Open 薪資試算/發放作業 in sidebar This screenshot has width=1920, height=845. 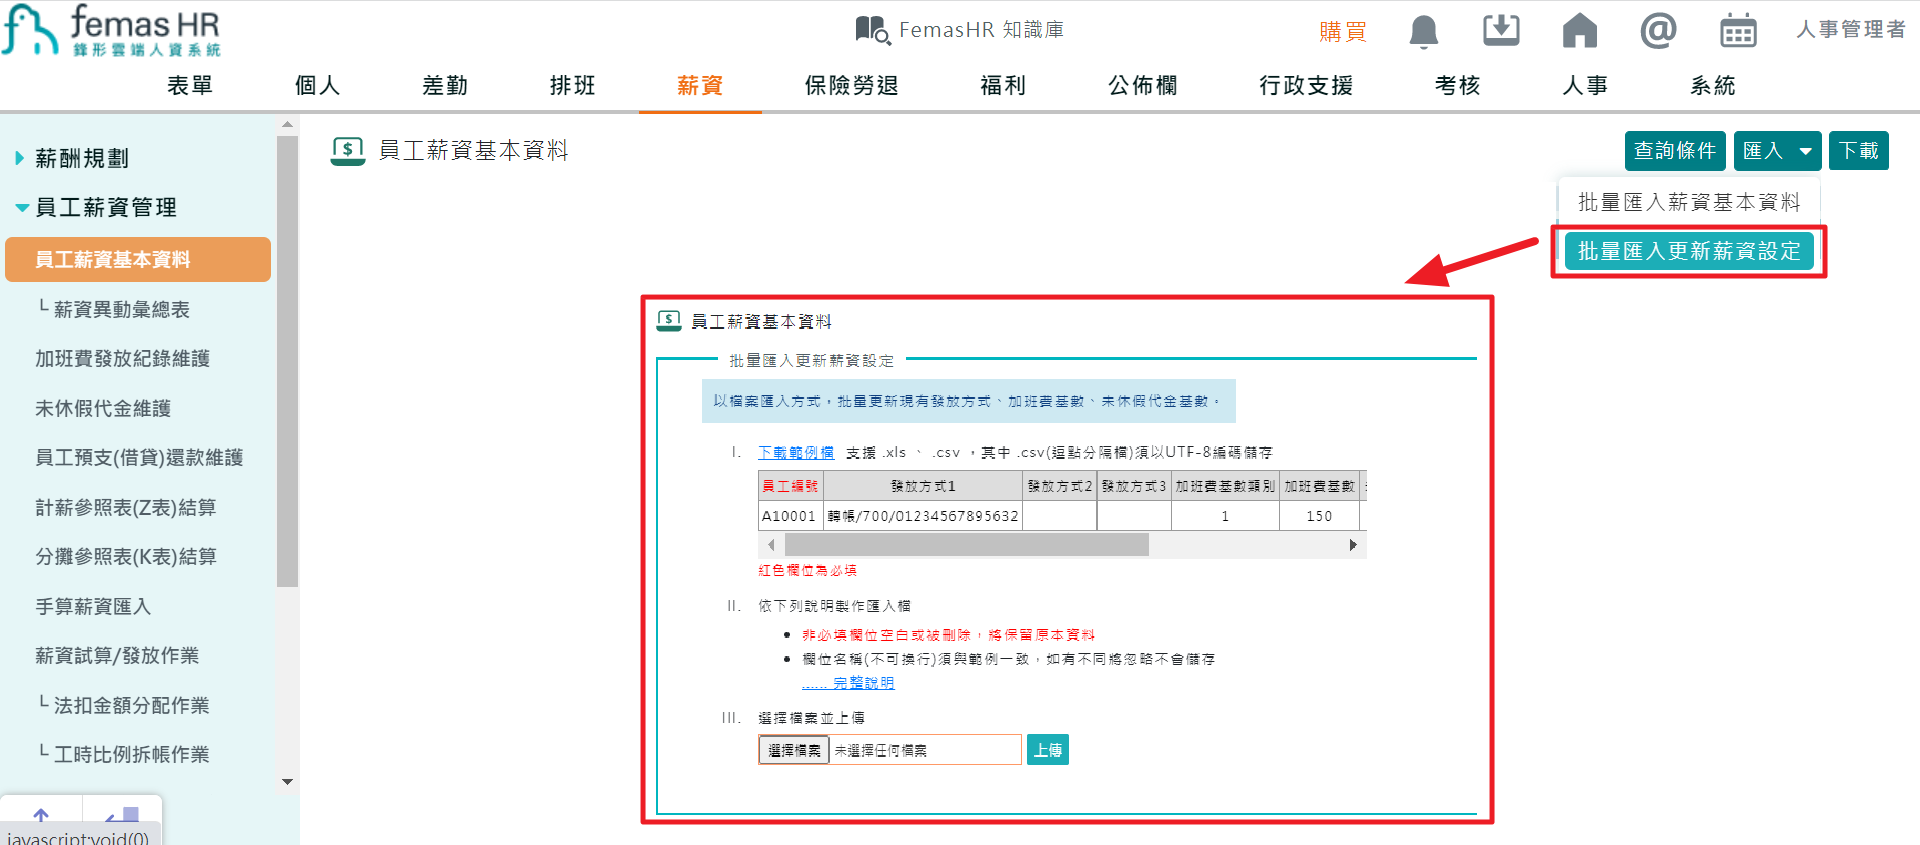click(x=117, y=655)
